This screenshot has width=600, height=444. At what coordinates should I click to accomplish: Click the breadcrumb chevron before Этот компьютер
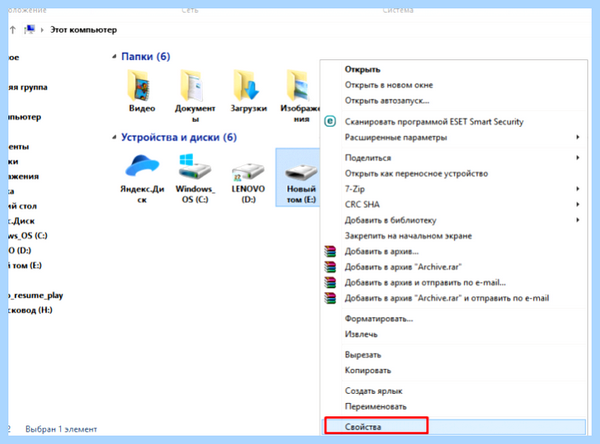point(42,30)
